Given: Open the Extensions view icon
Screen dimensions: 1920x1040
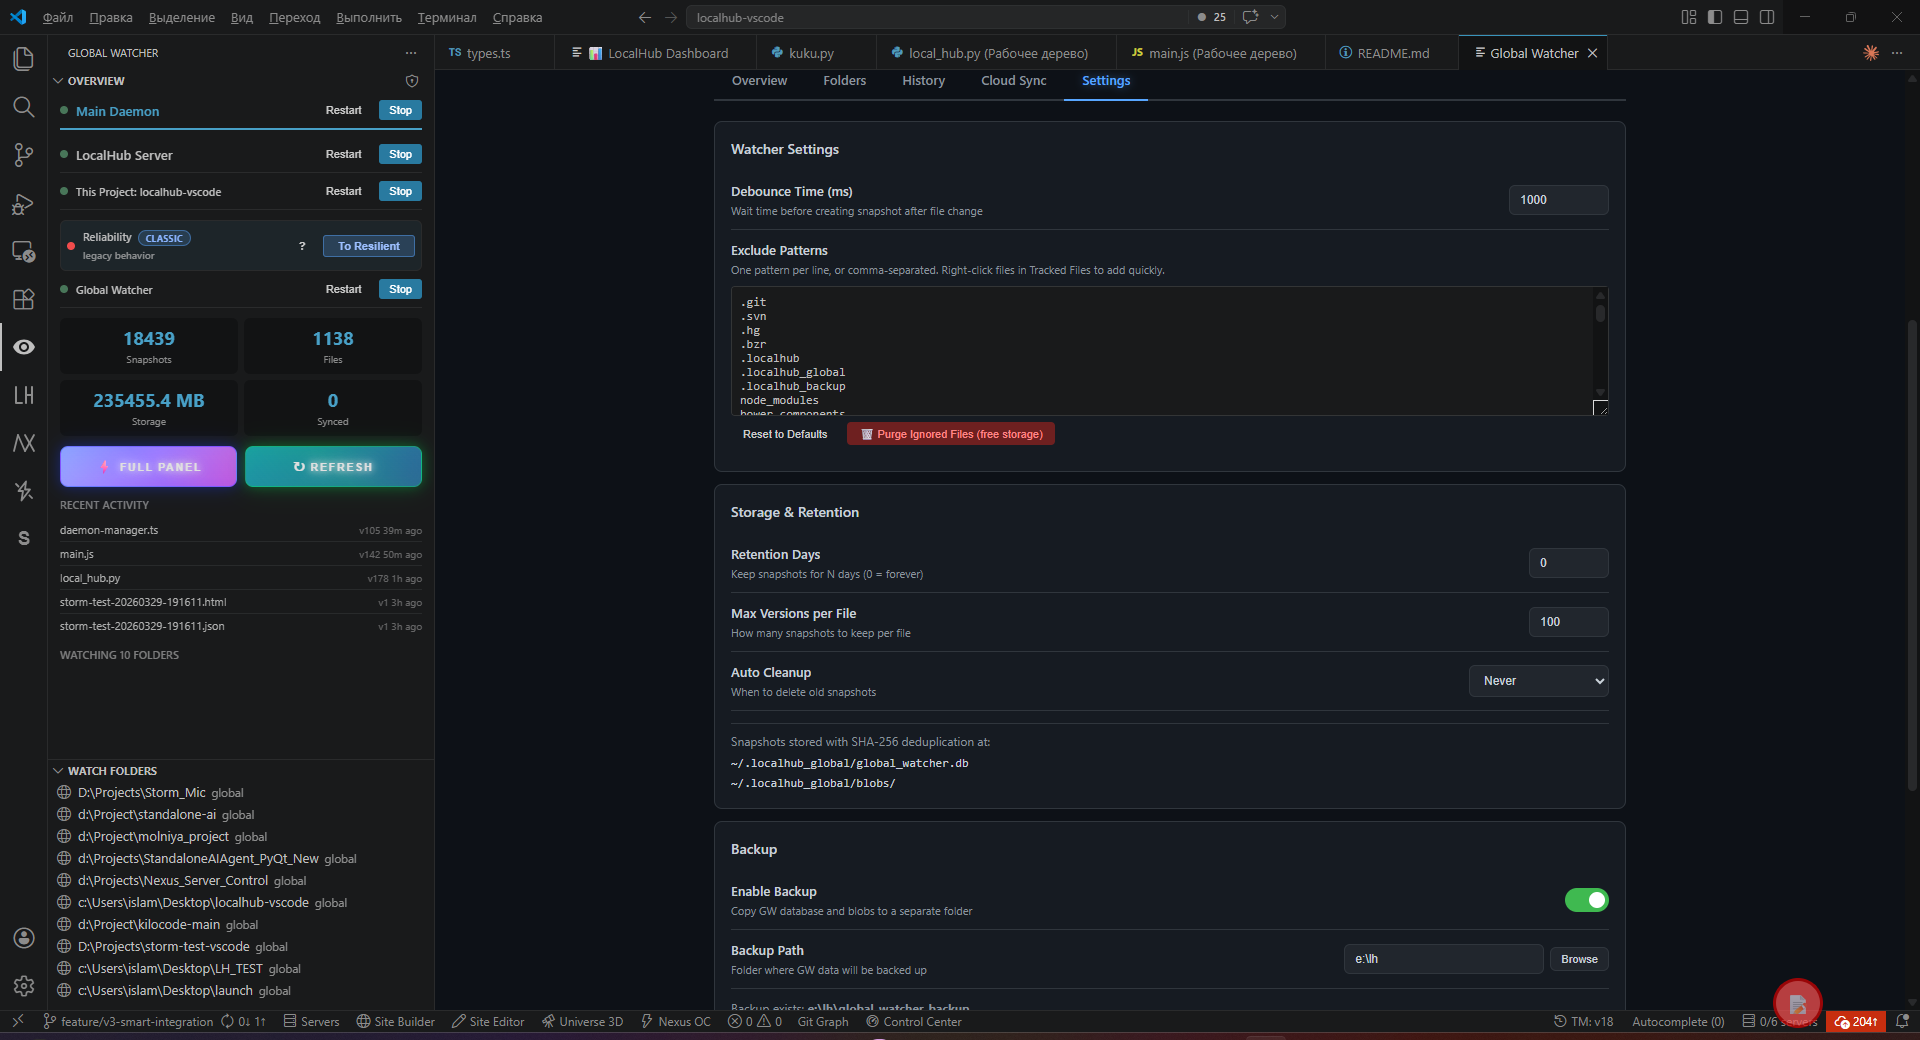Looking at the screenshot, I should pos(23,299).
